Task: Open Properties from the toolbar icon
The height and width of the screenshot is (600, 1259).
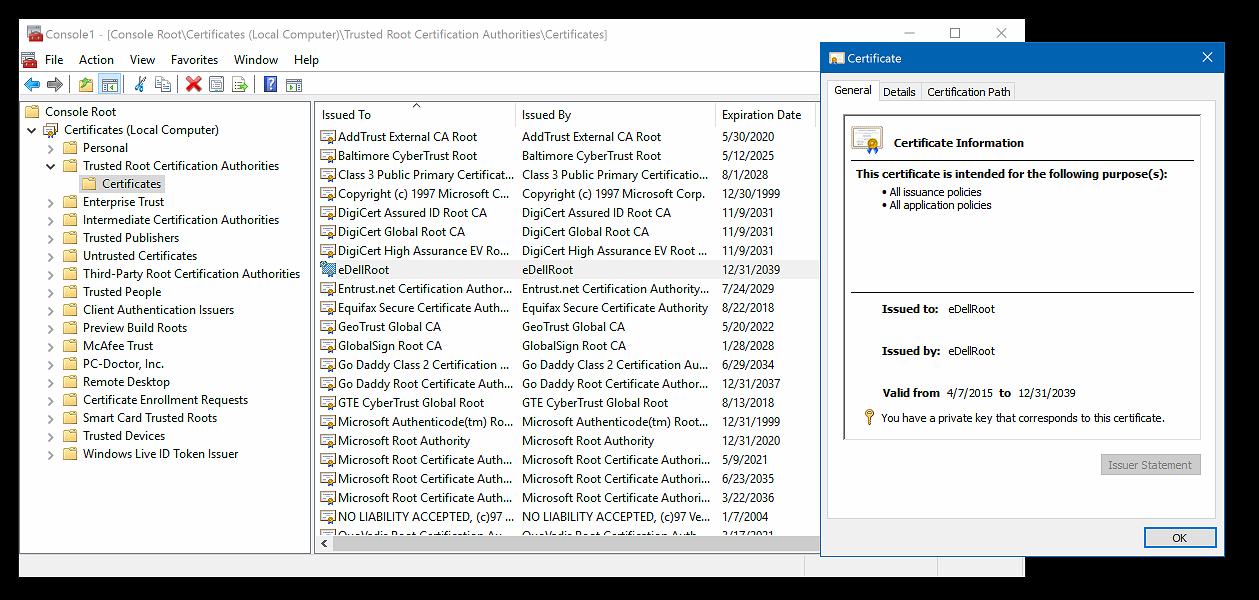Action: 217,85
